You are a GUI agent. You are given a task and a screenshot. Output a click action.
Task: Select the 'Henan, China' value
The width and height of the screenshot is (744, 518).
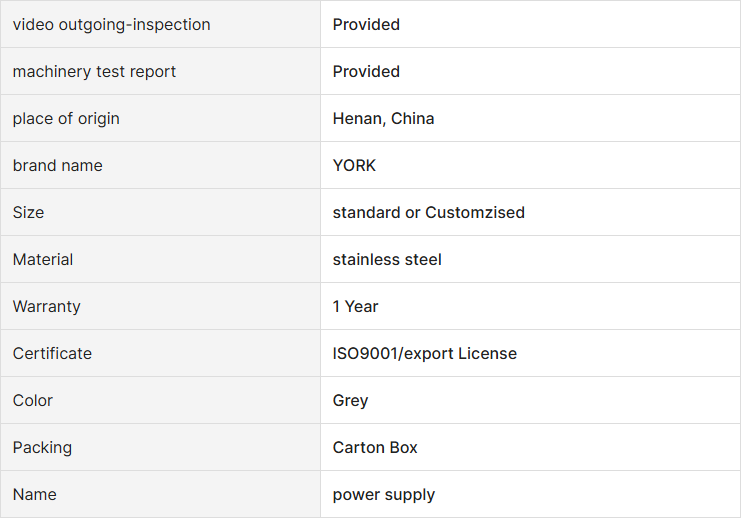coord(383,118)
